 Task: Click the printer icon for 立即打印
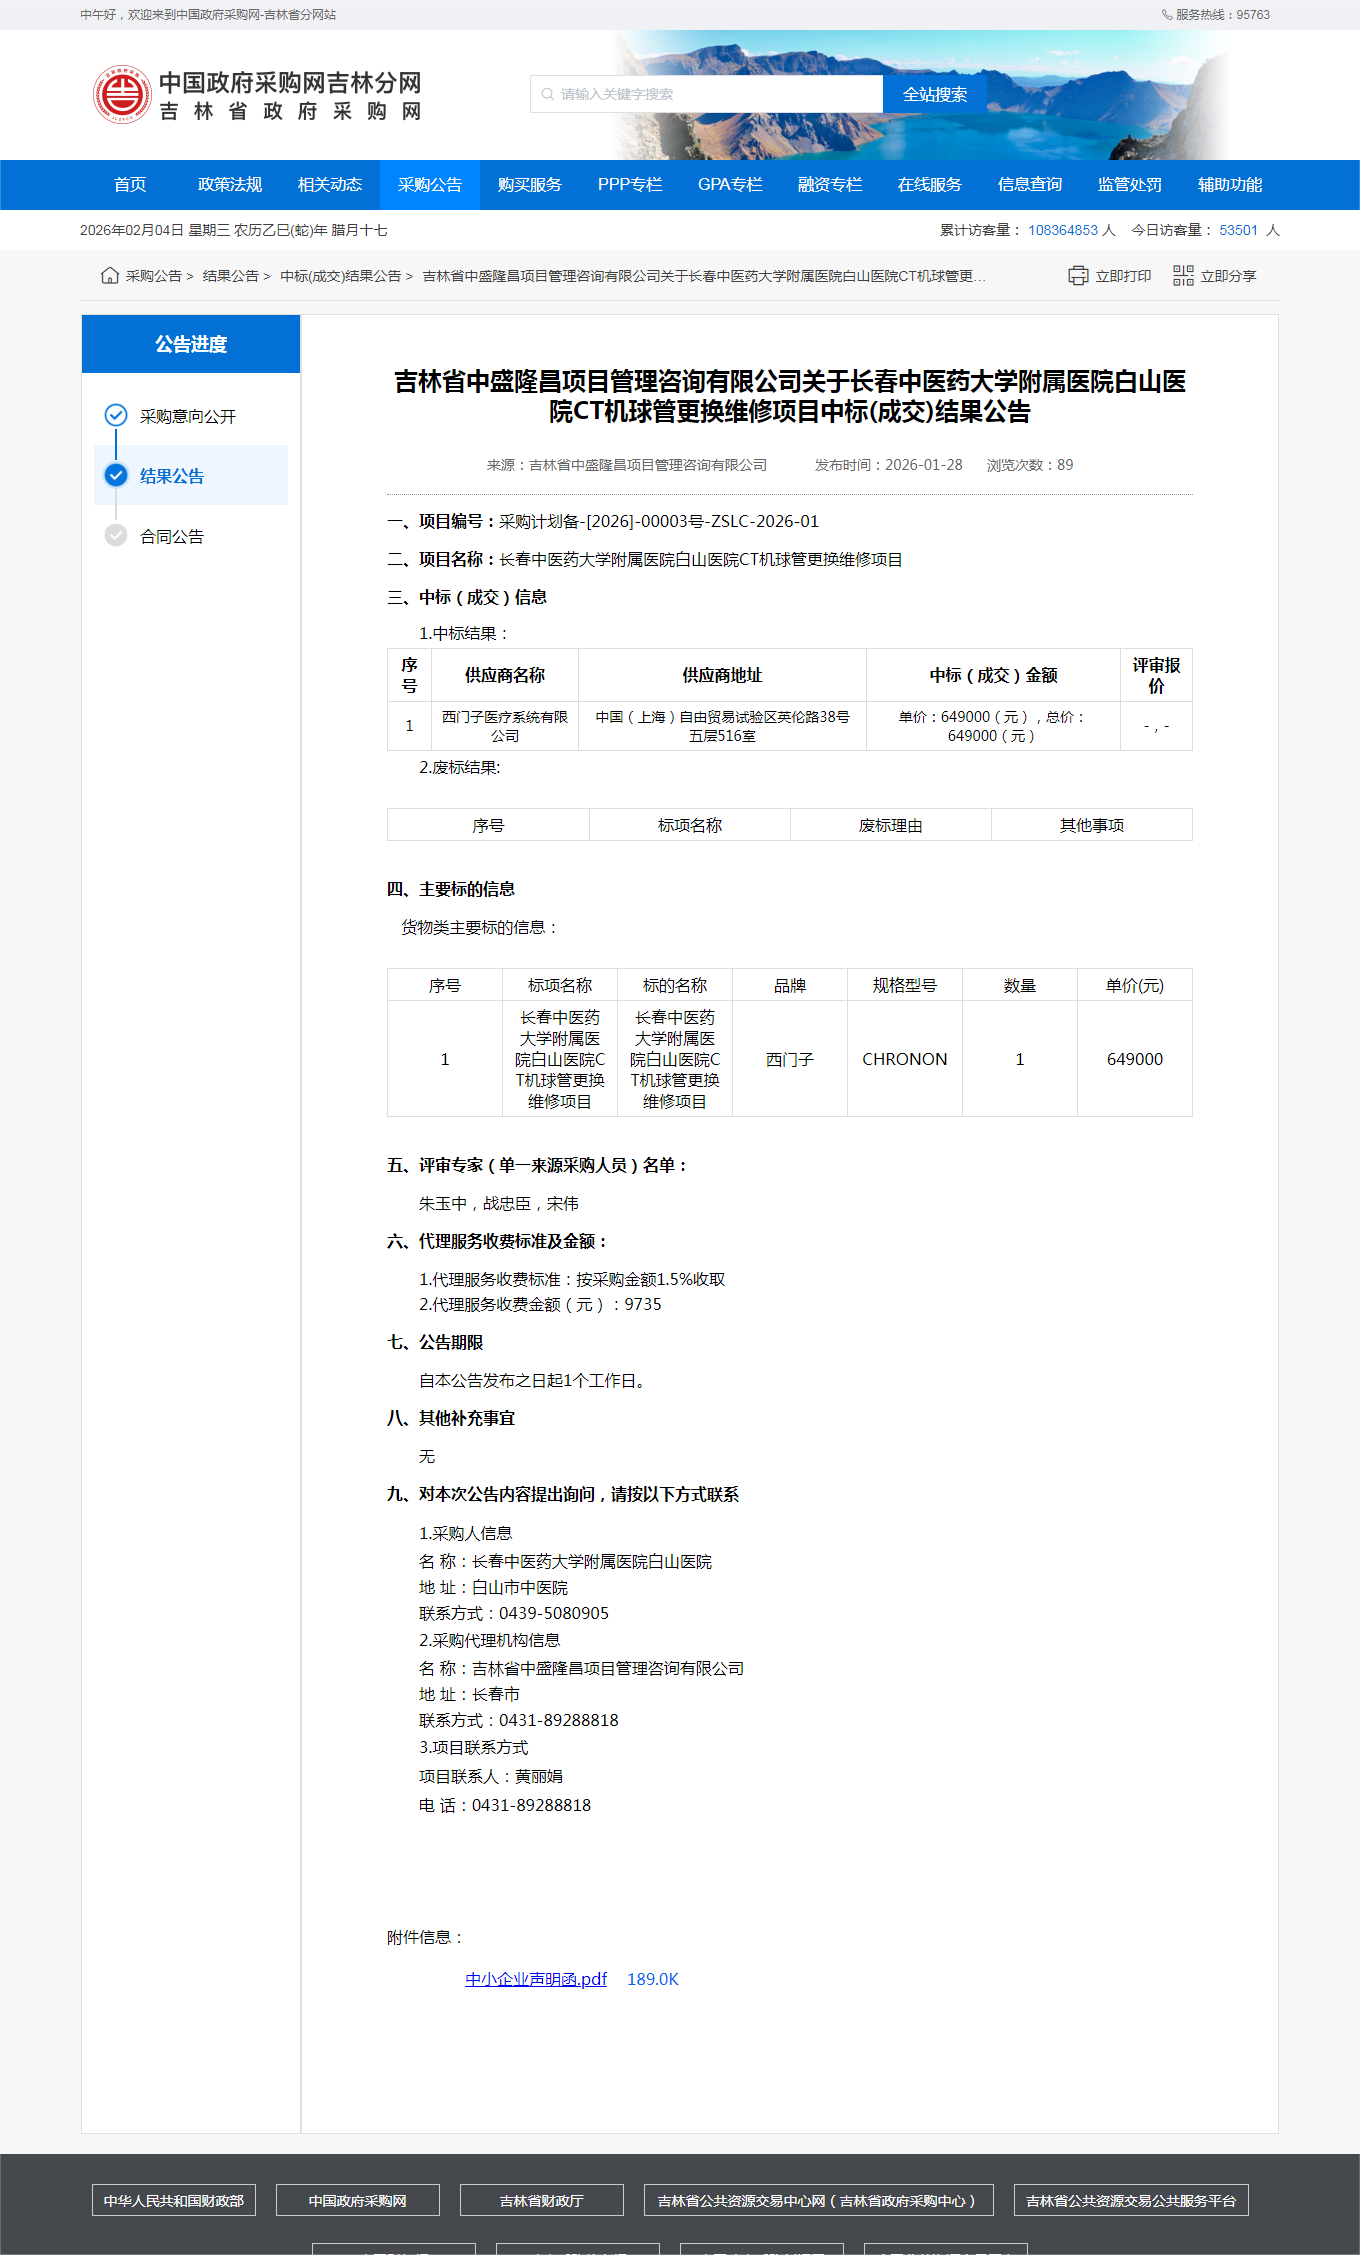click(1078, 276)
